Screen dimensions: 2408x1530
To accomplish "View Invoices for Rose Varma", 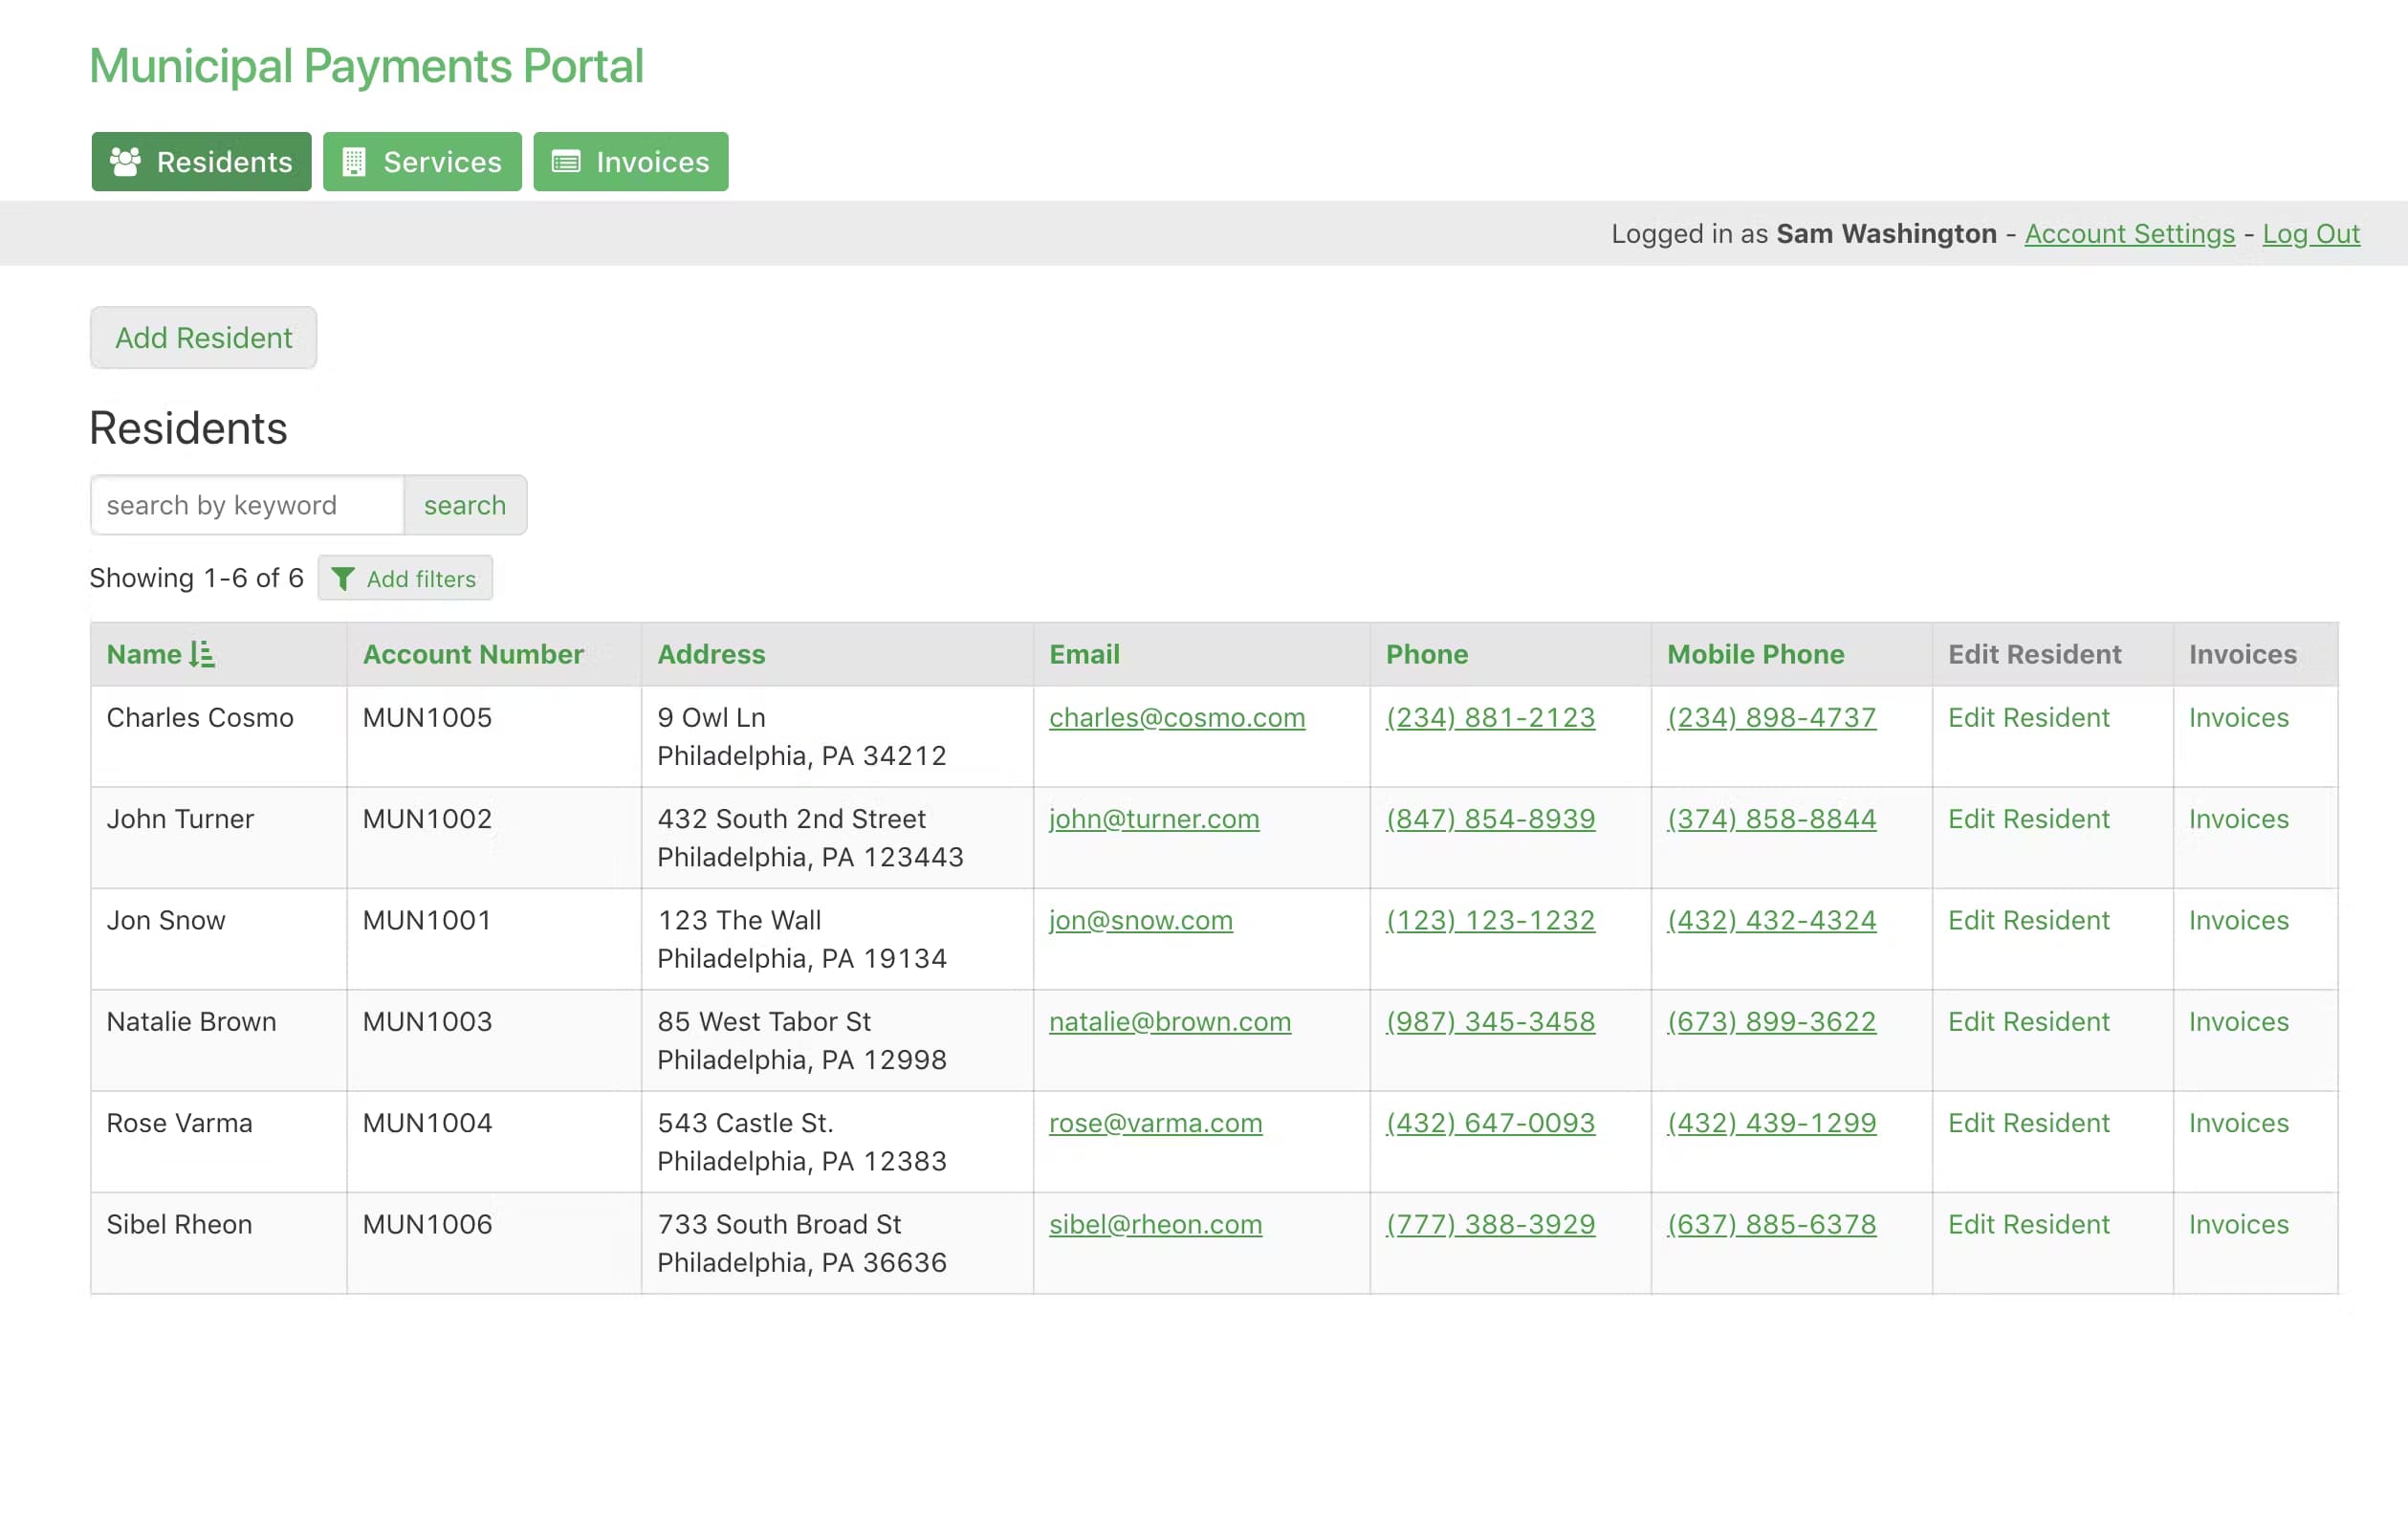I will 2238,1122.
